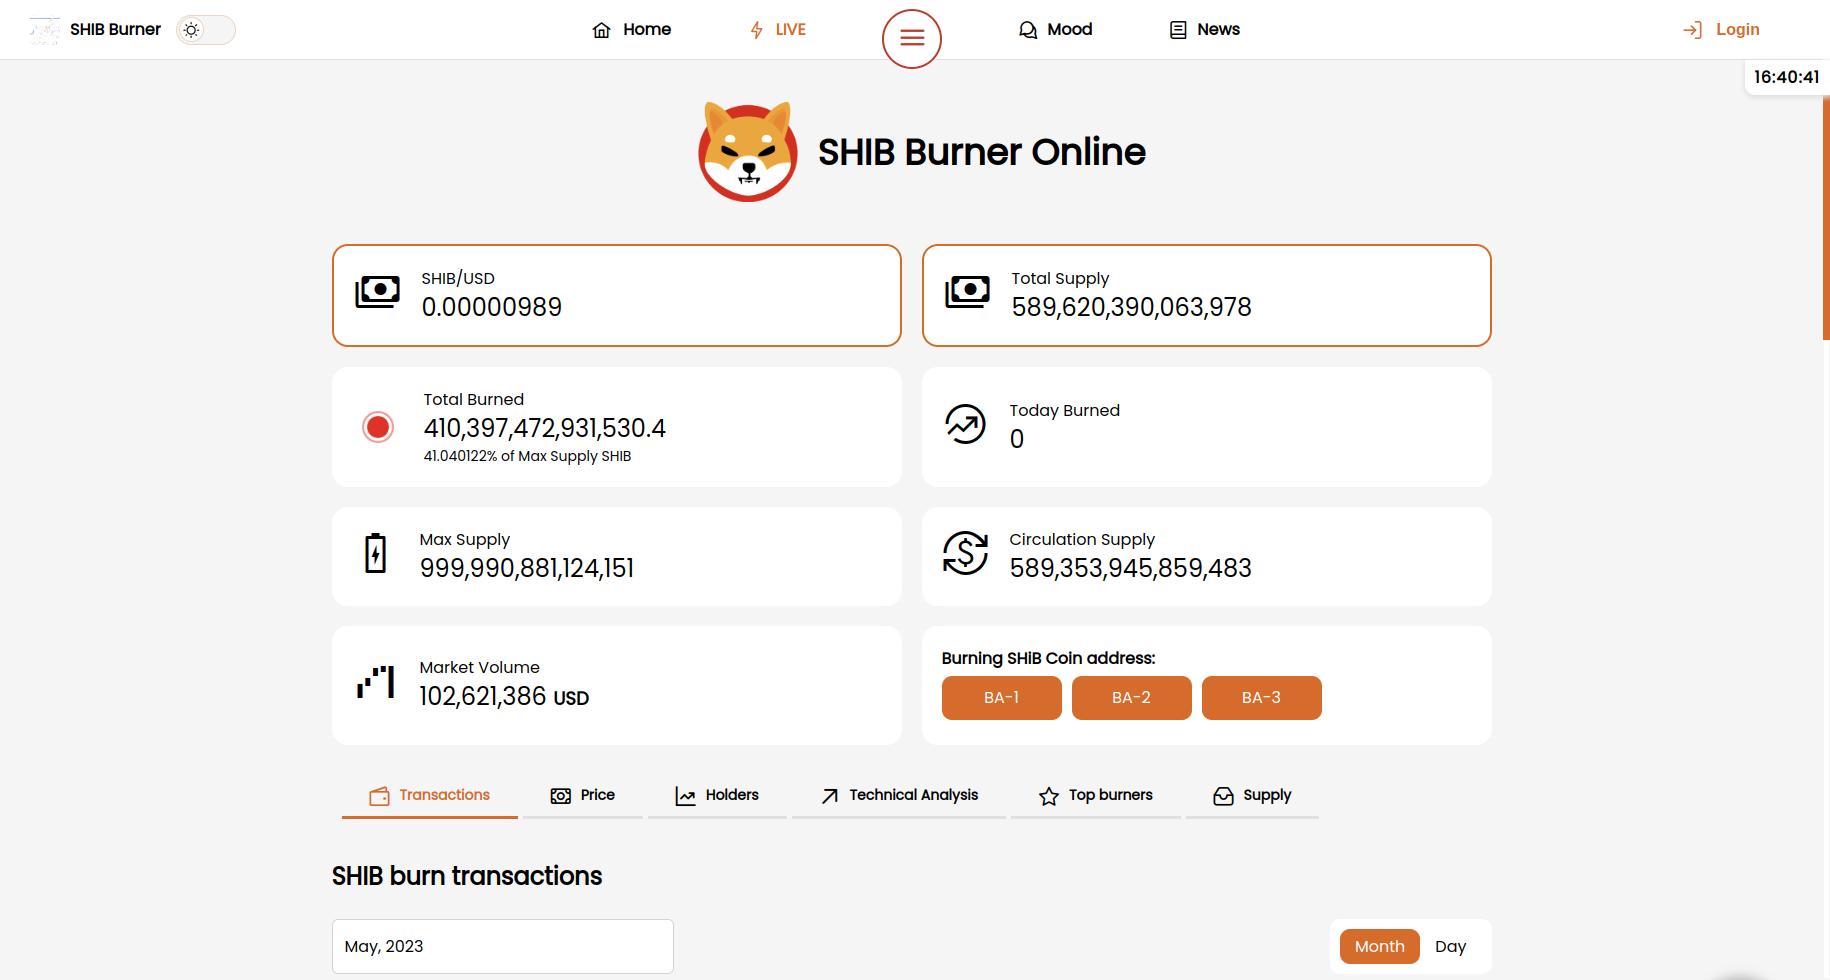Click the 41.040122% of Max Supply text
Screen dimensions: 1830x980
pyautogui.click(x=527, y=456)
